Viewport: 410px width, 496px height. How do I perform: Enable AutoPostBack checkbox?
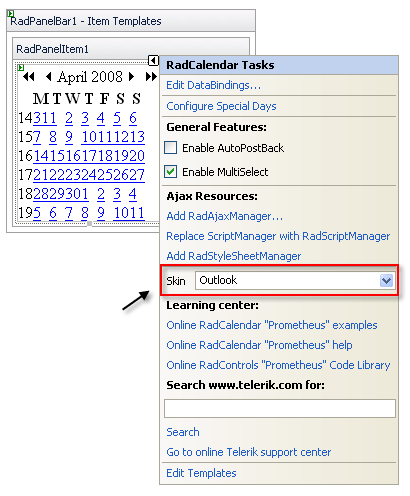pos(171,148)
